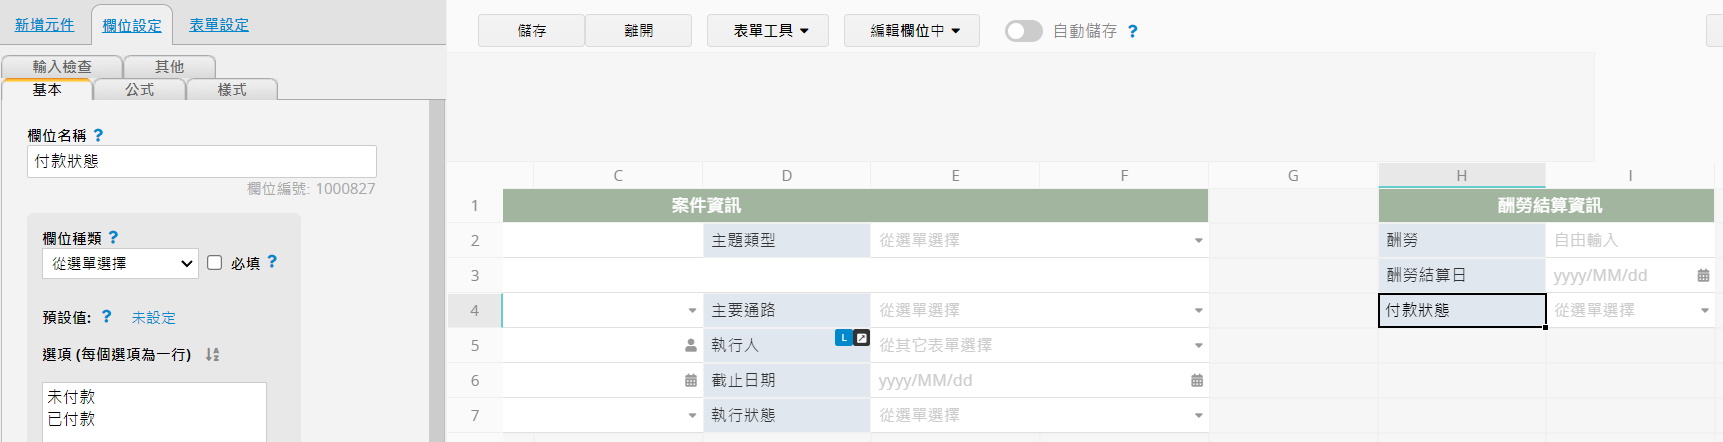Switch to the 表單設定 tab
The image size is (1723, 442).
(219, 25)
